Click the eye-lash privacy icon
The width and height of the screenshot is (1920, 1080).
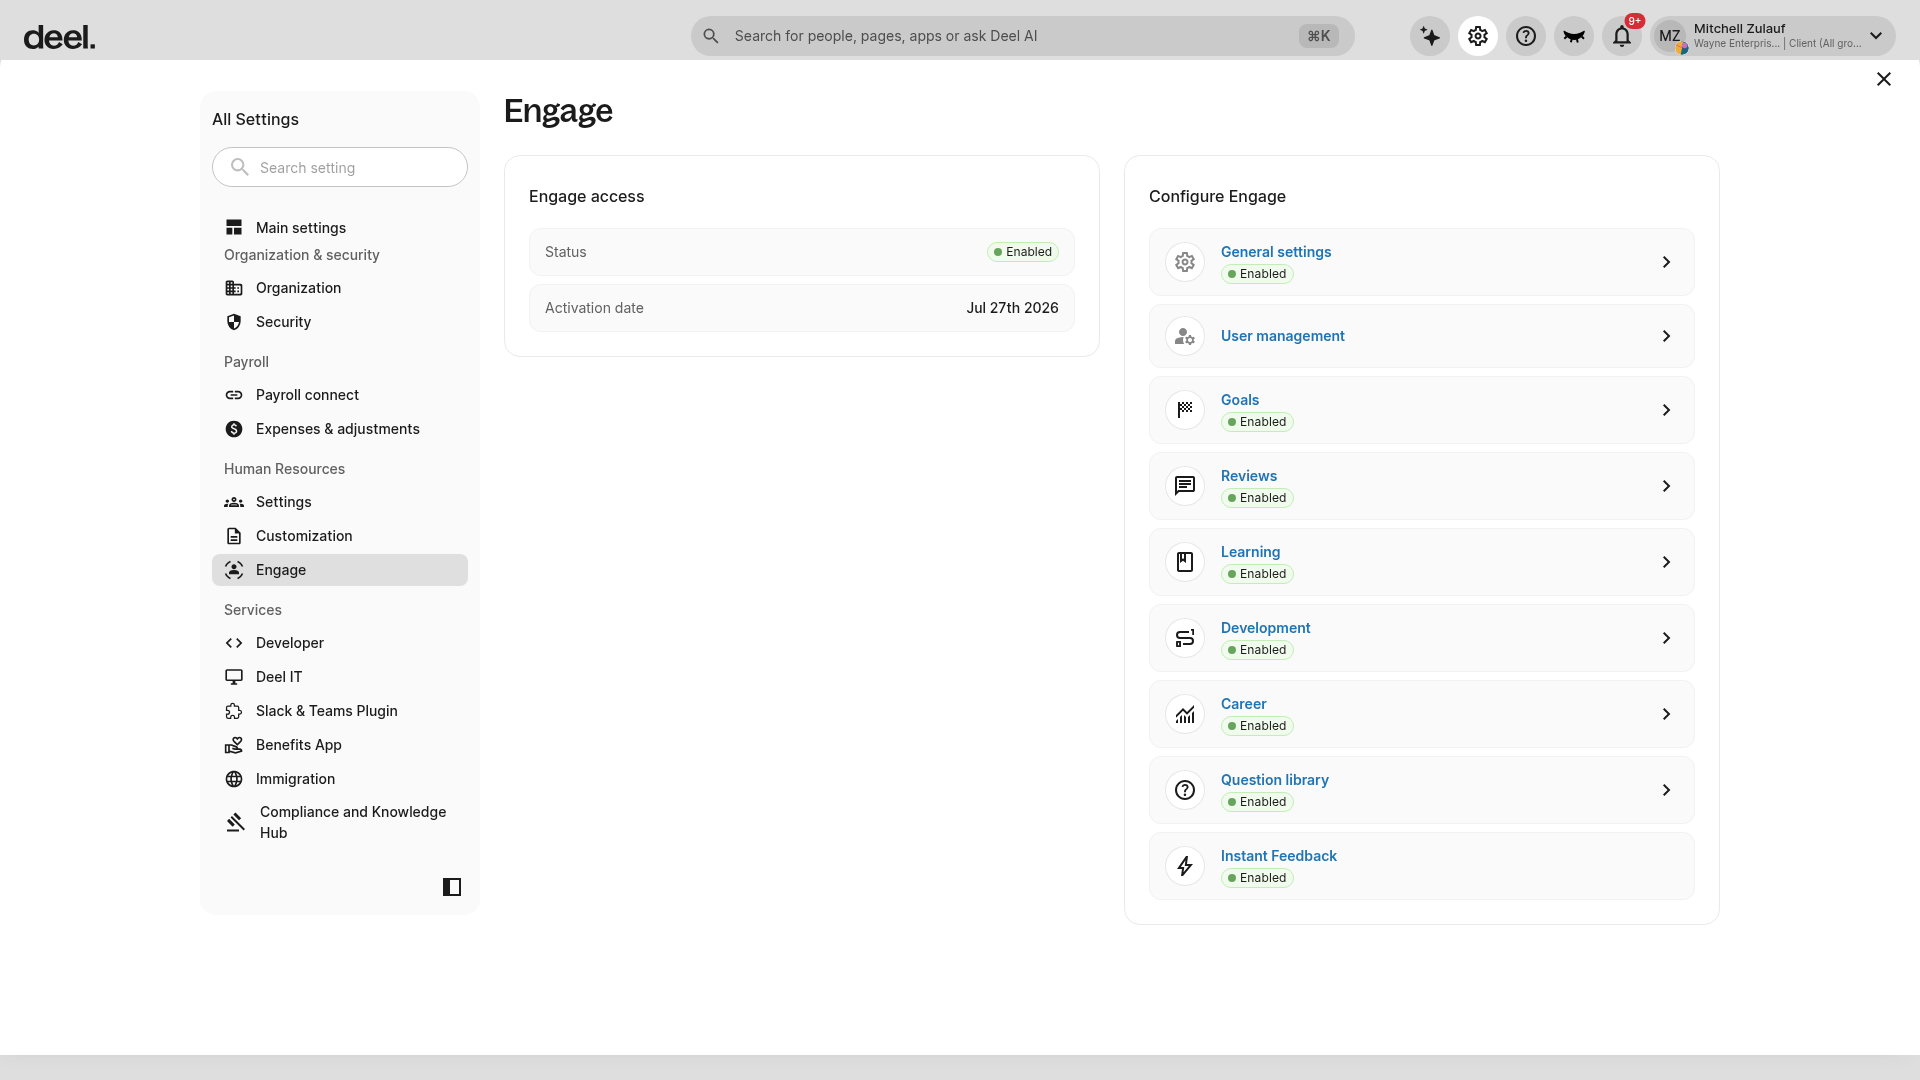click(1574, 36)
